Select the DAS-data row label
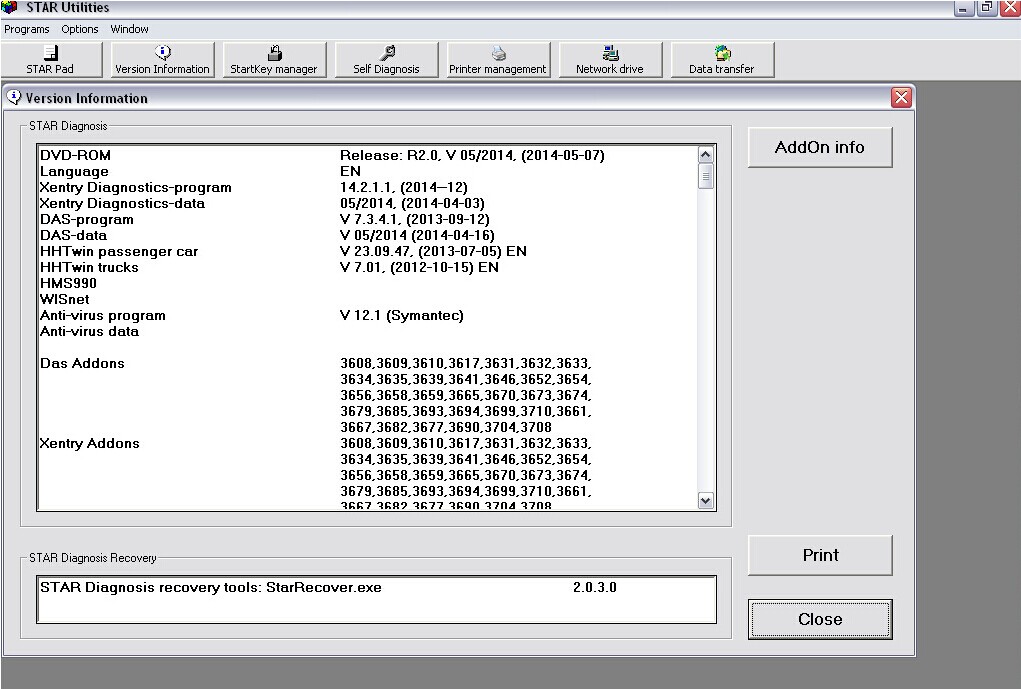The width and height of the screenshot is (1021, 689). [x=74, y=235]
